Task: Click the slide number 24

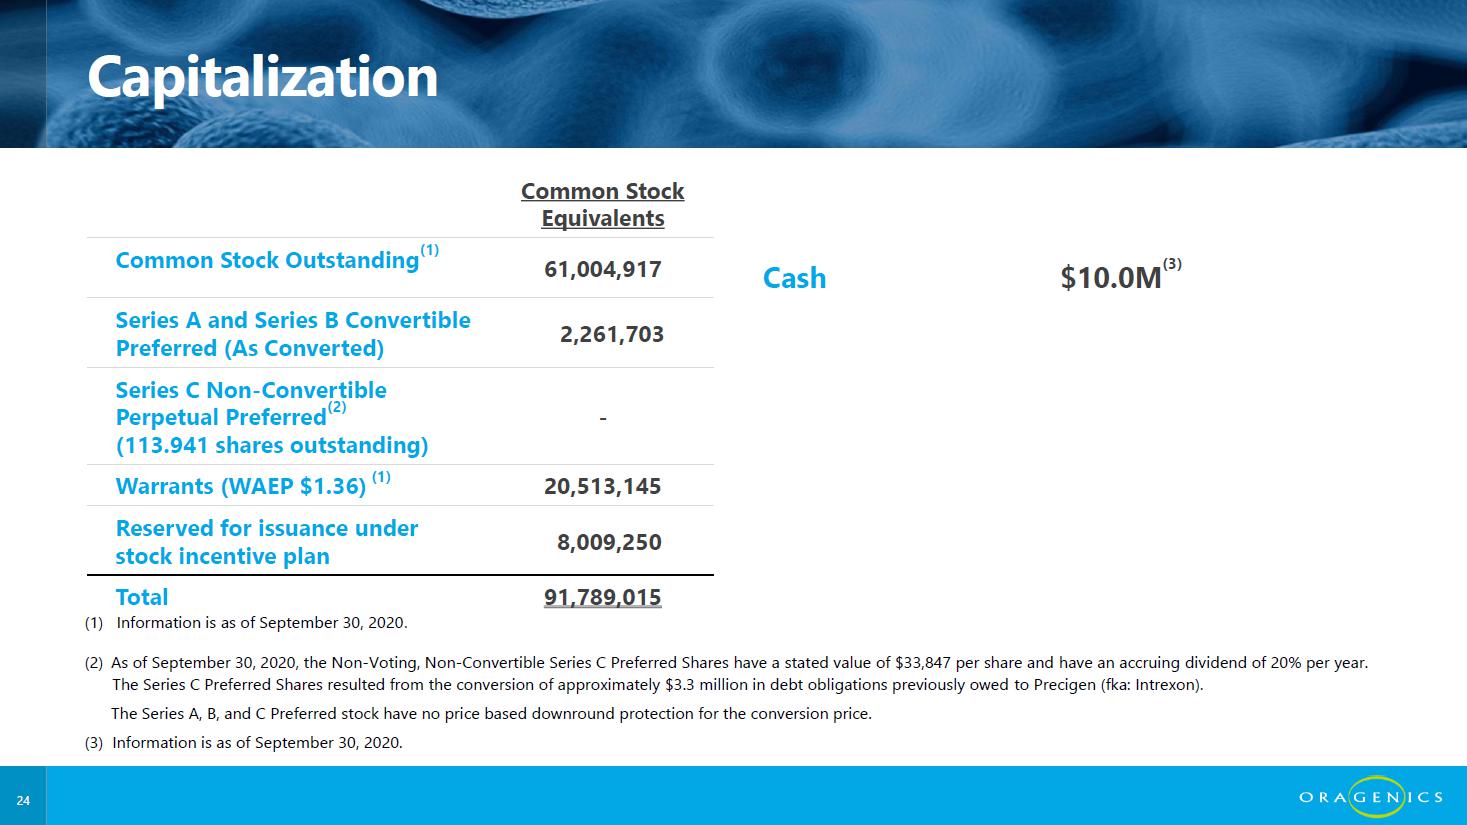Action: click(x=23, y=801)
